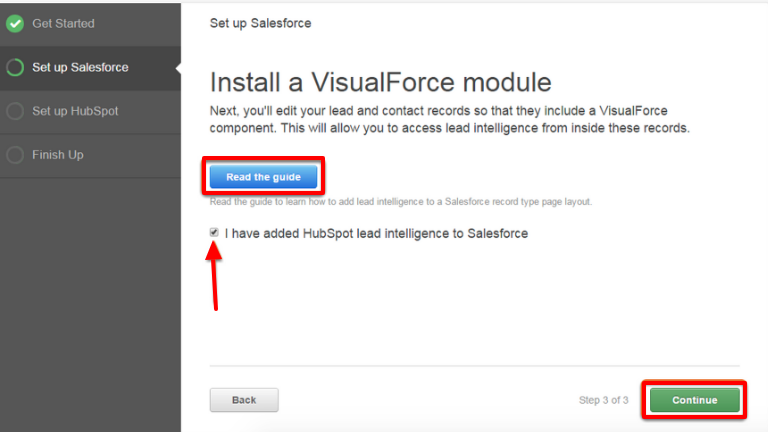Click the helper text under Read the guide
This screenshot has height=432, width=768.
tap(400, 202)
